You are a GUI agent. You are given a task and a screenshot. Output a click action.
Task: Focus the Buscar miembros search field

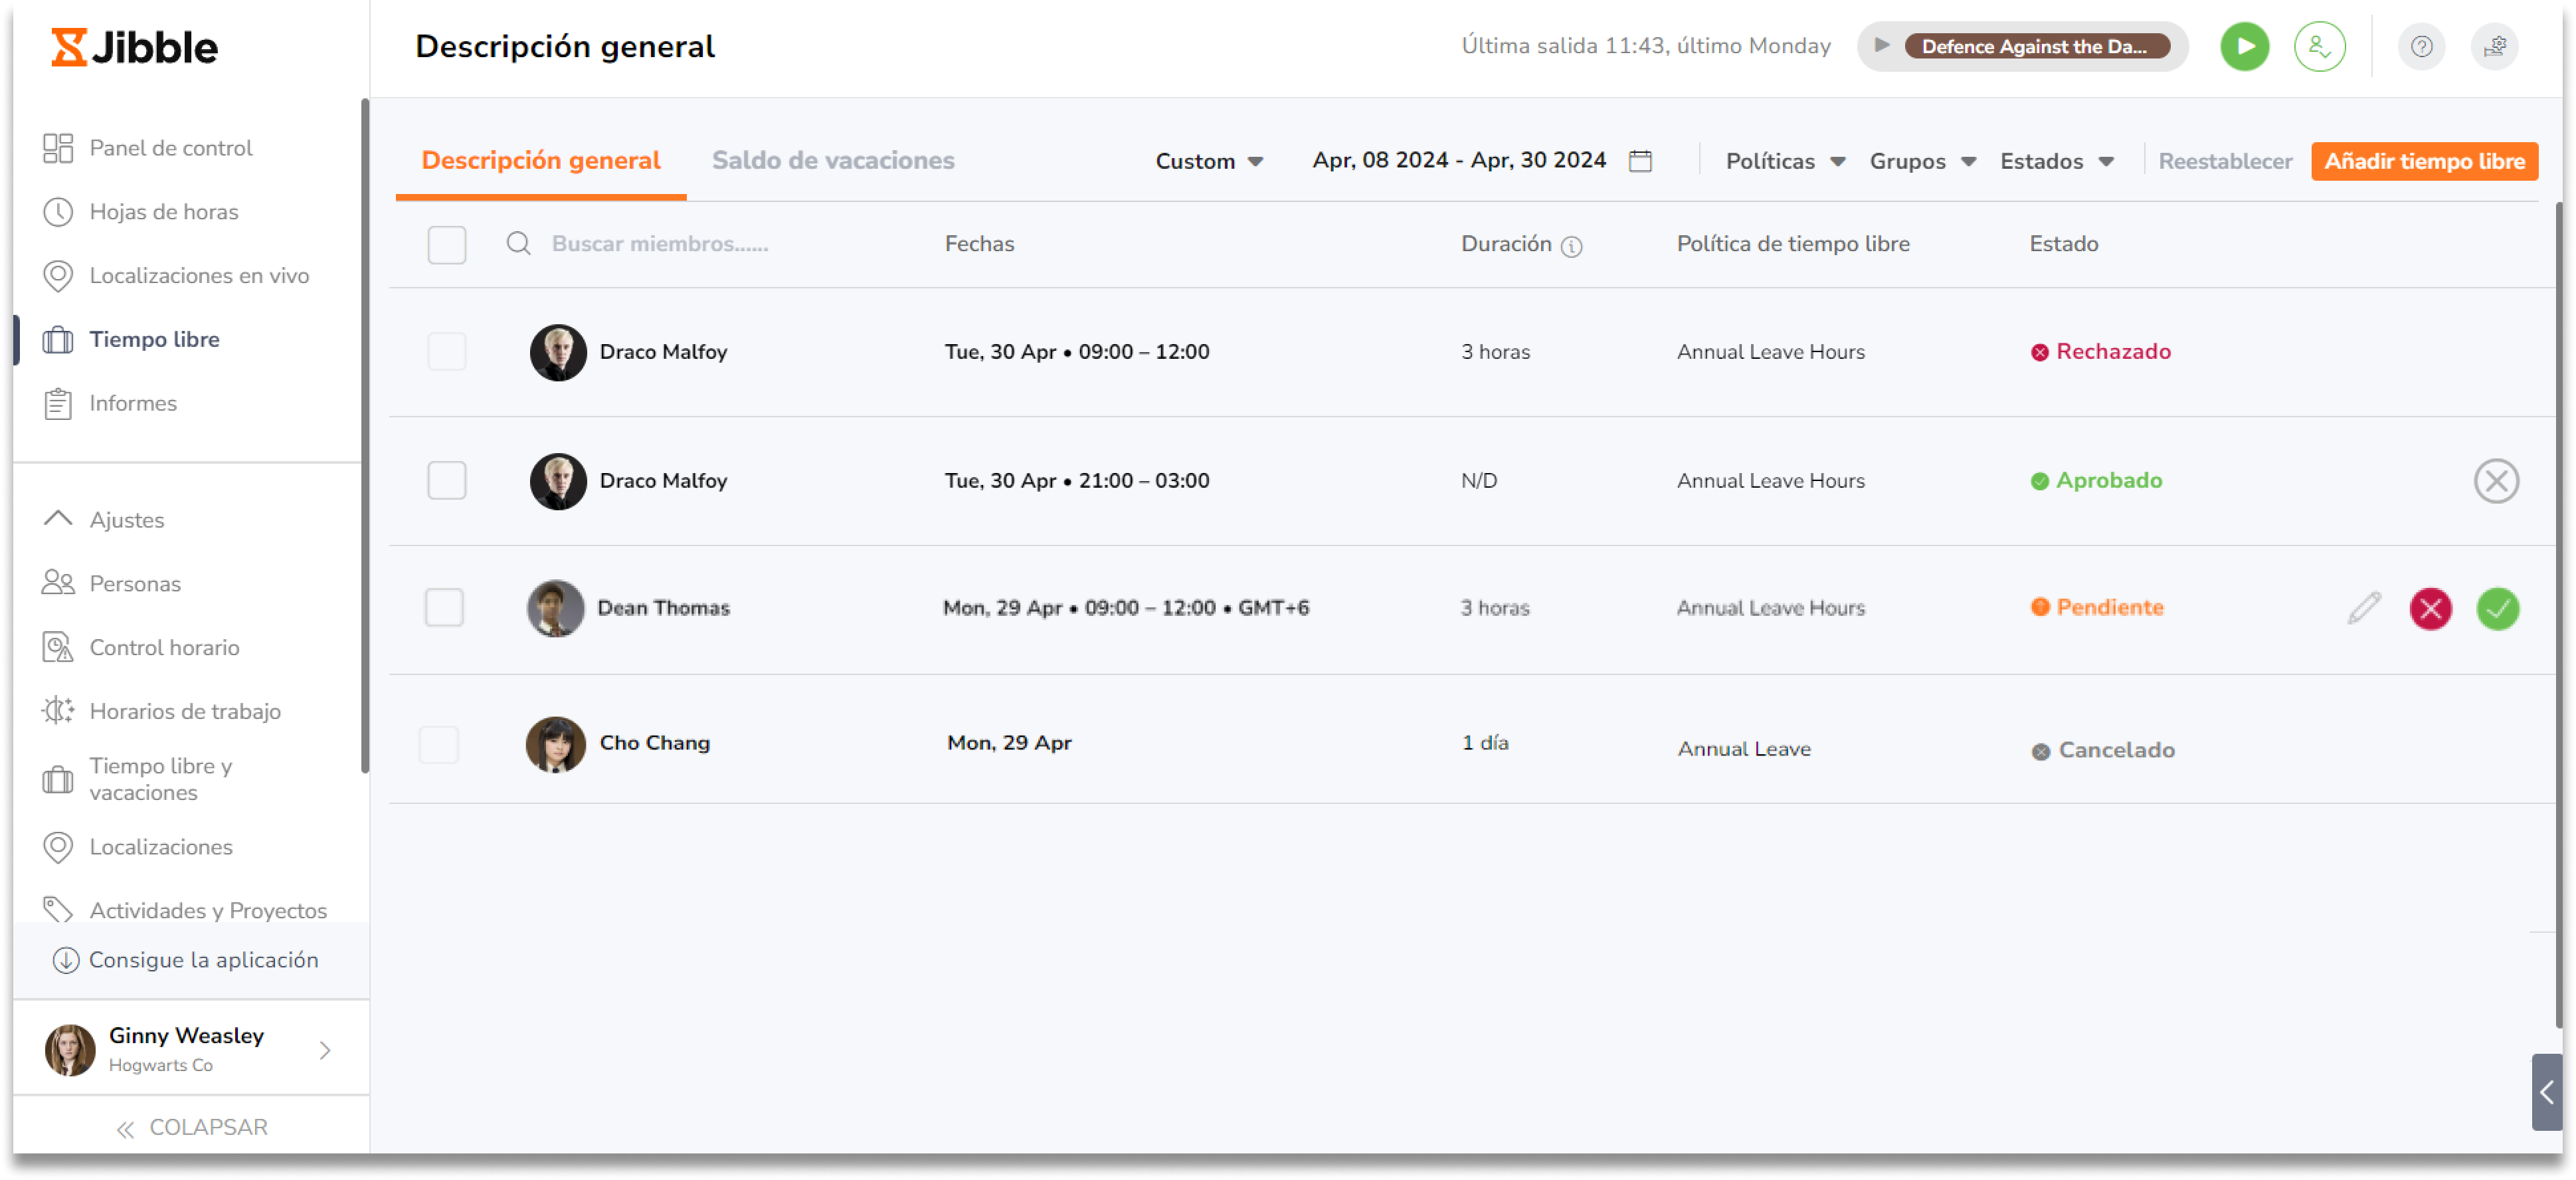(660, 243)
